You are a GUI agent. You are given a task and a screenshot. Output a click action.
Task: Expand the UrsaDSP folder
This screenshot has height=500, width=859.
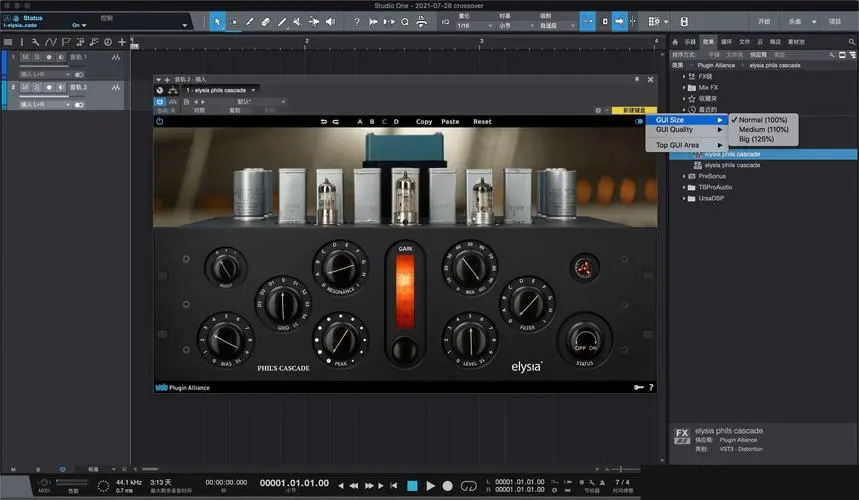pos(684,198)
